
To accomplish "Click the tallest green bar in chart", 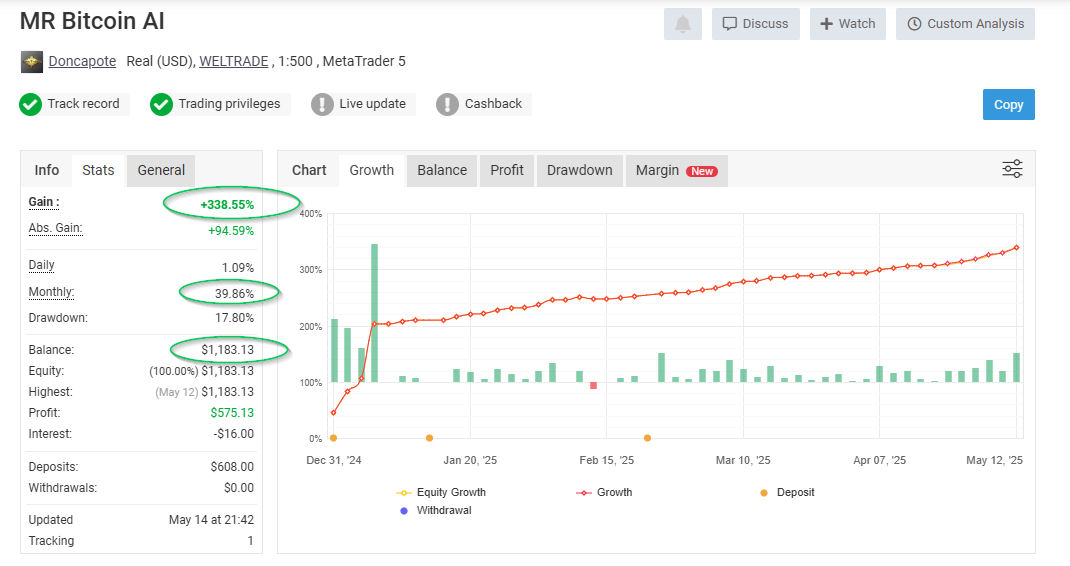I will pyautogui.click(x=374, y=313).
